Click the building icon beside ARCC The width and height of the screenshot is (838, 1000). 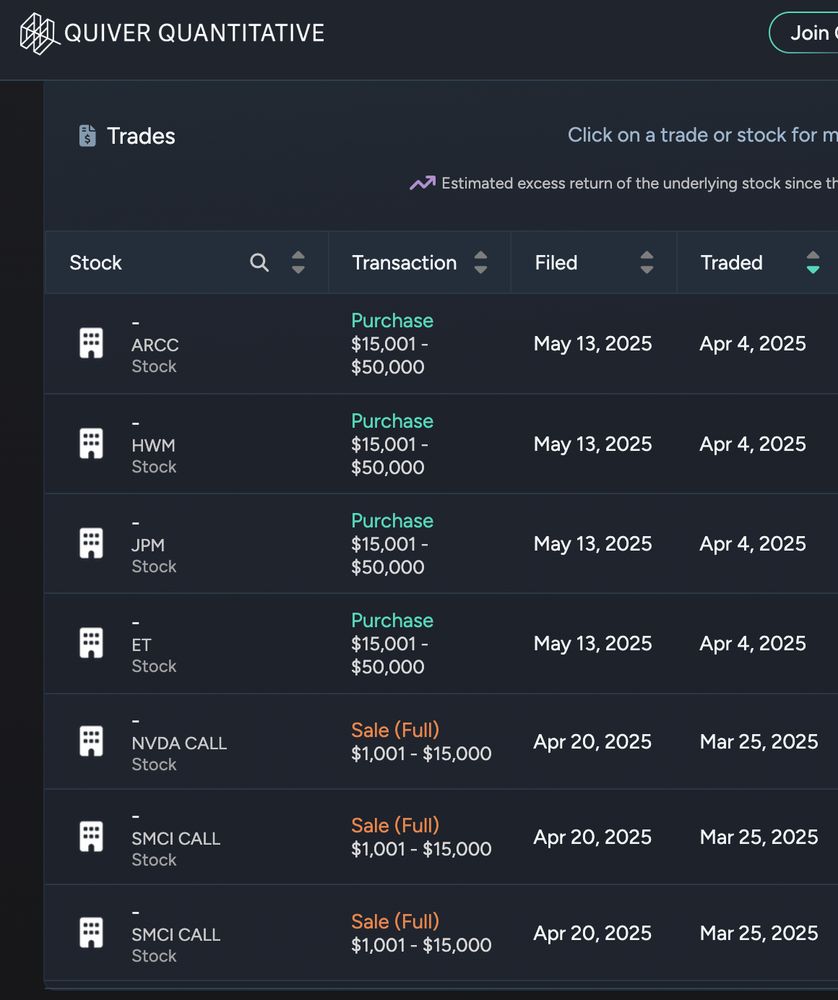tap(91, 343)
